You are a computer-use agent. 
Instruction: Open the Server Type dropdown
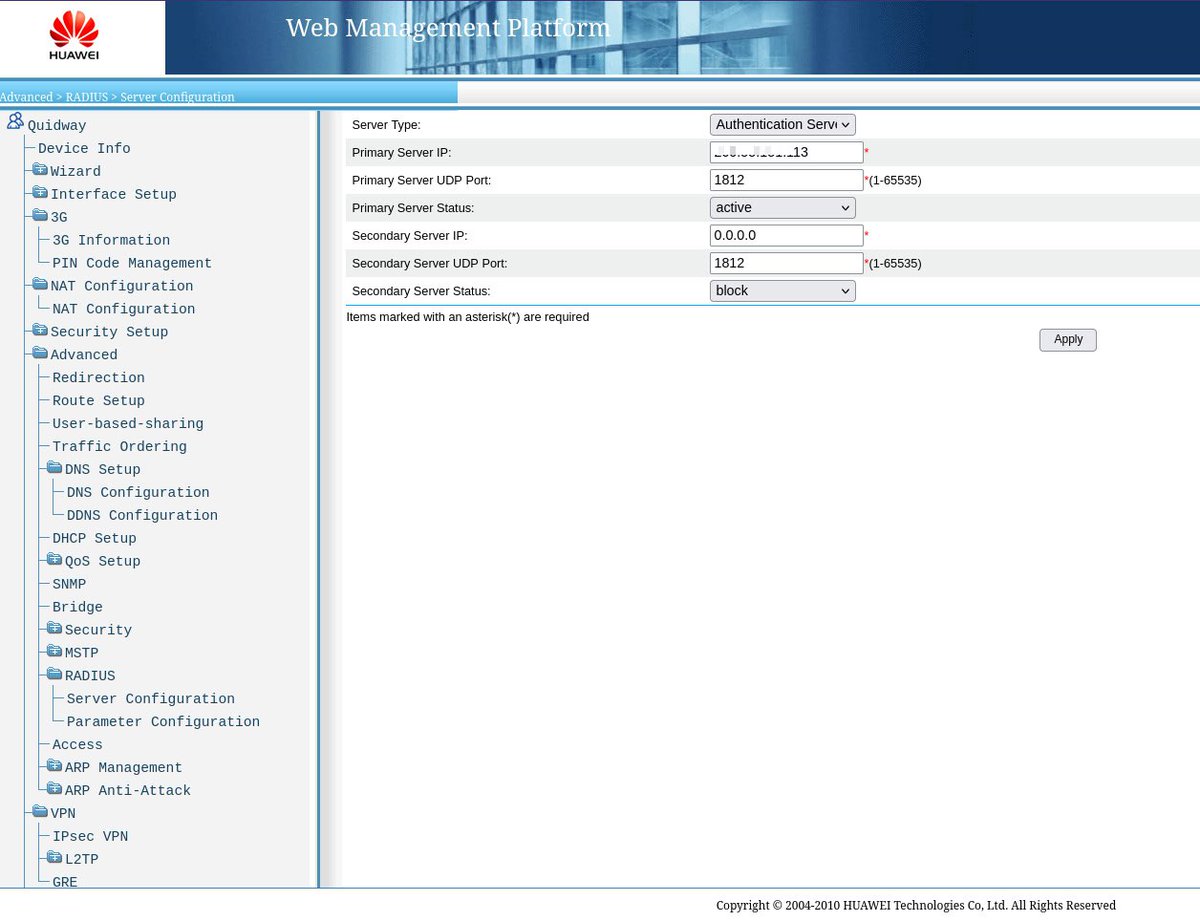[x=783, y=125]
